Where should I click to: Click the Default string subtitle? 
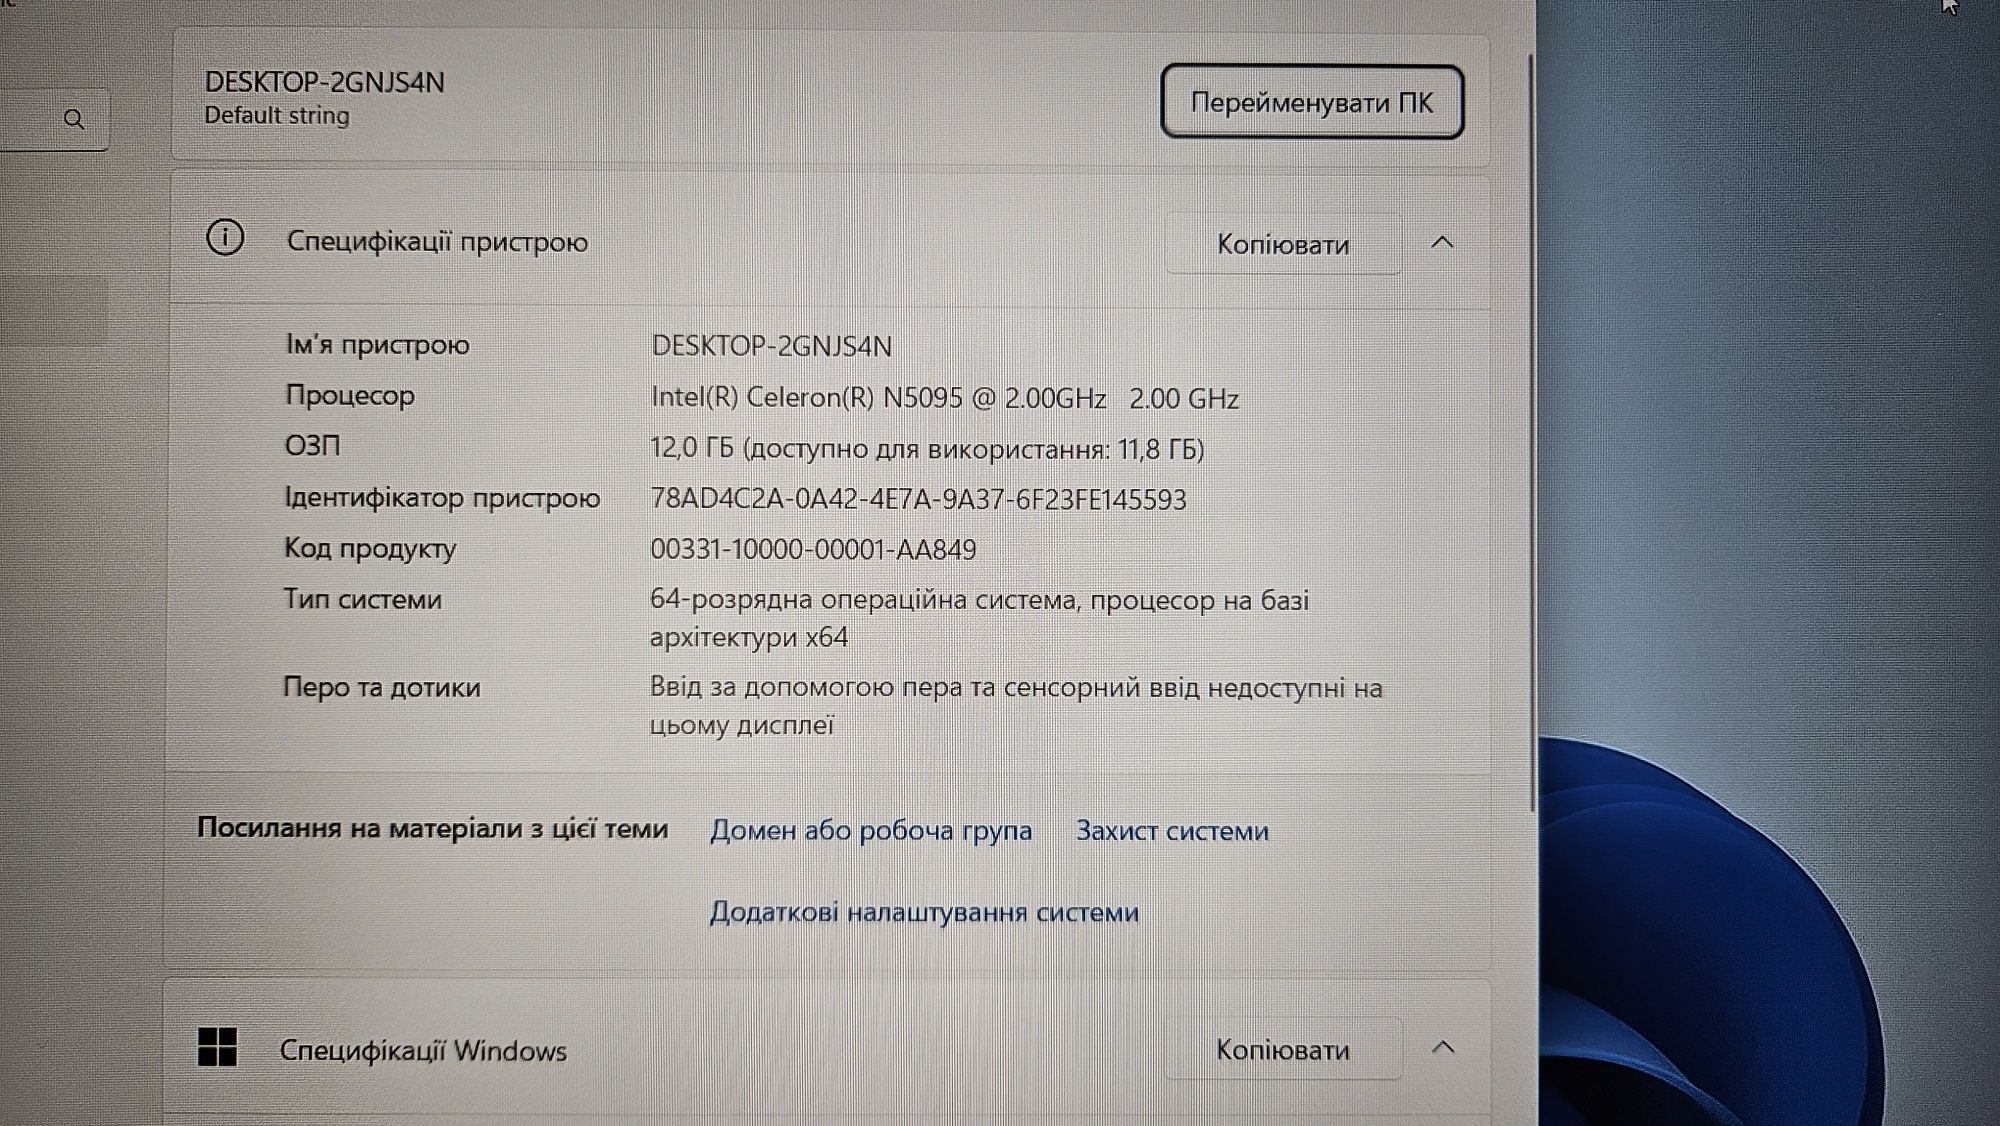coord(277,115)
